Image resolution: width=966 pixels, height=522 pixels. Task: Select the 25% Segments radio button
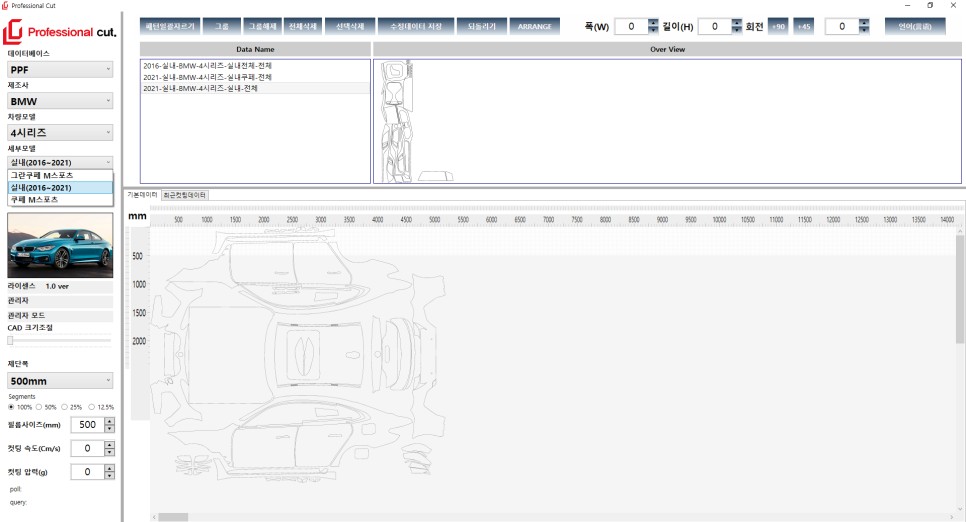pyautogui.click(x=65, y=407)
